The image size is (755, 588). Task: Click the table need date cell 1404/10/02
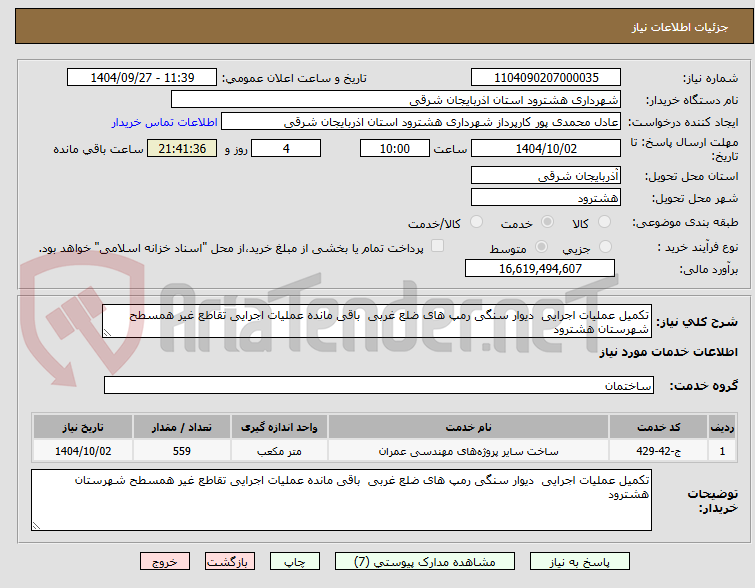pos(83,451)
